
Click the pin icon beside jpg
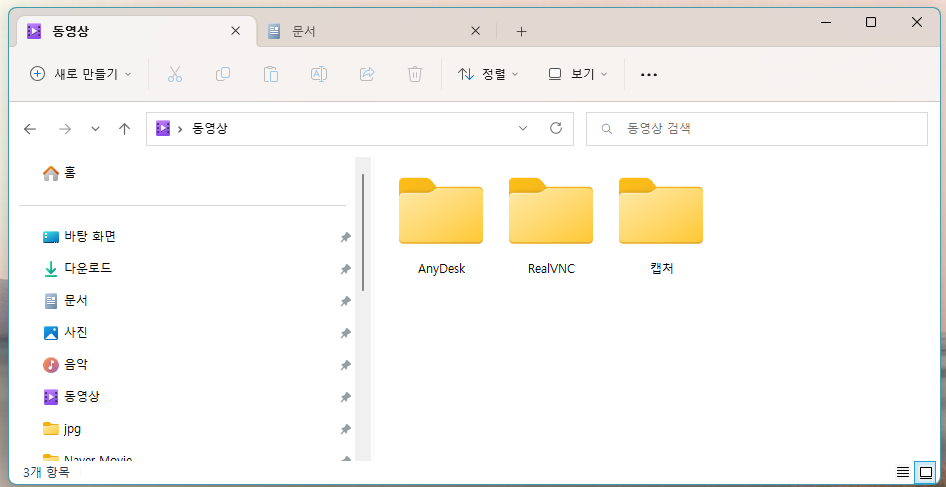[345, 430]
